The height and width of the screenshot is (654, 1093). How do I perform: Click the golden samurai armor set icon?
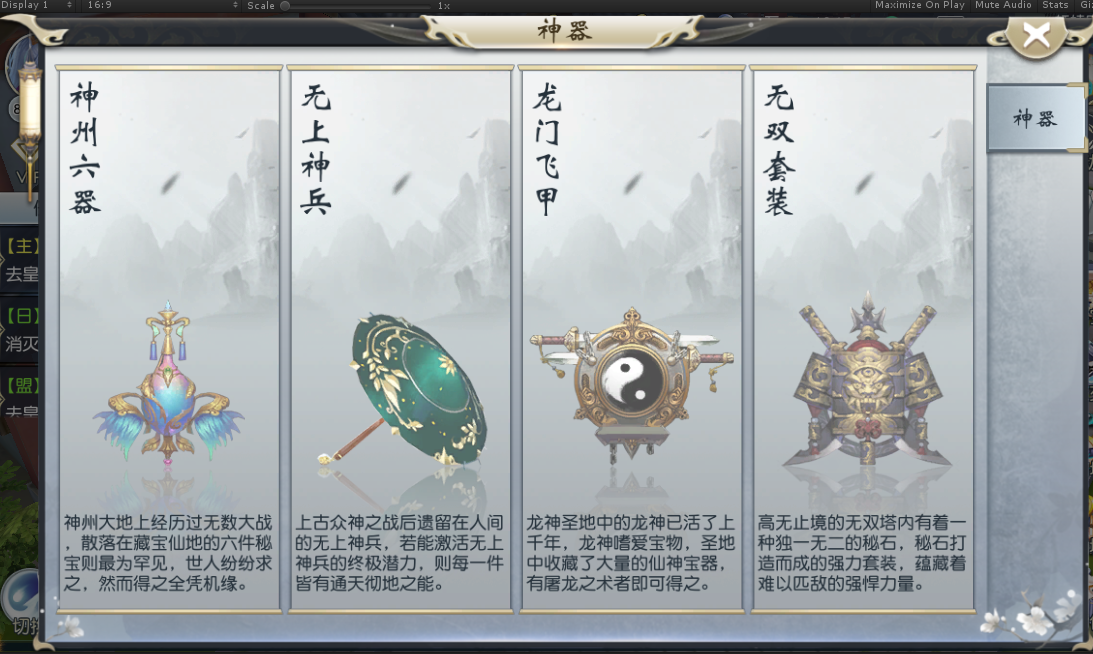[867, 379]
